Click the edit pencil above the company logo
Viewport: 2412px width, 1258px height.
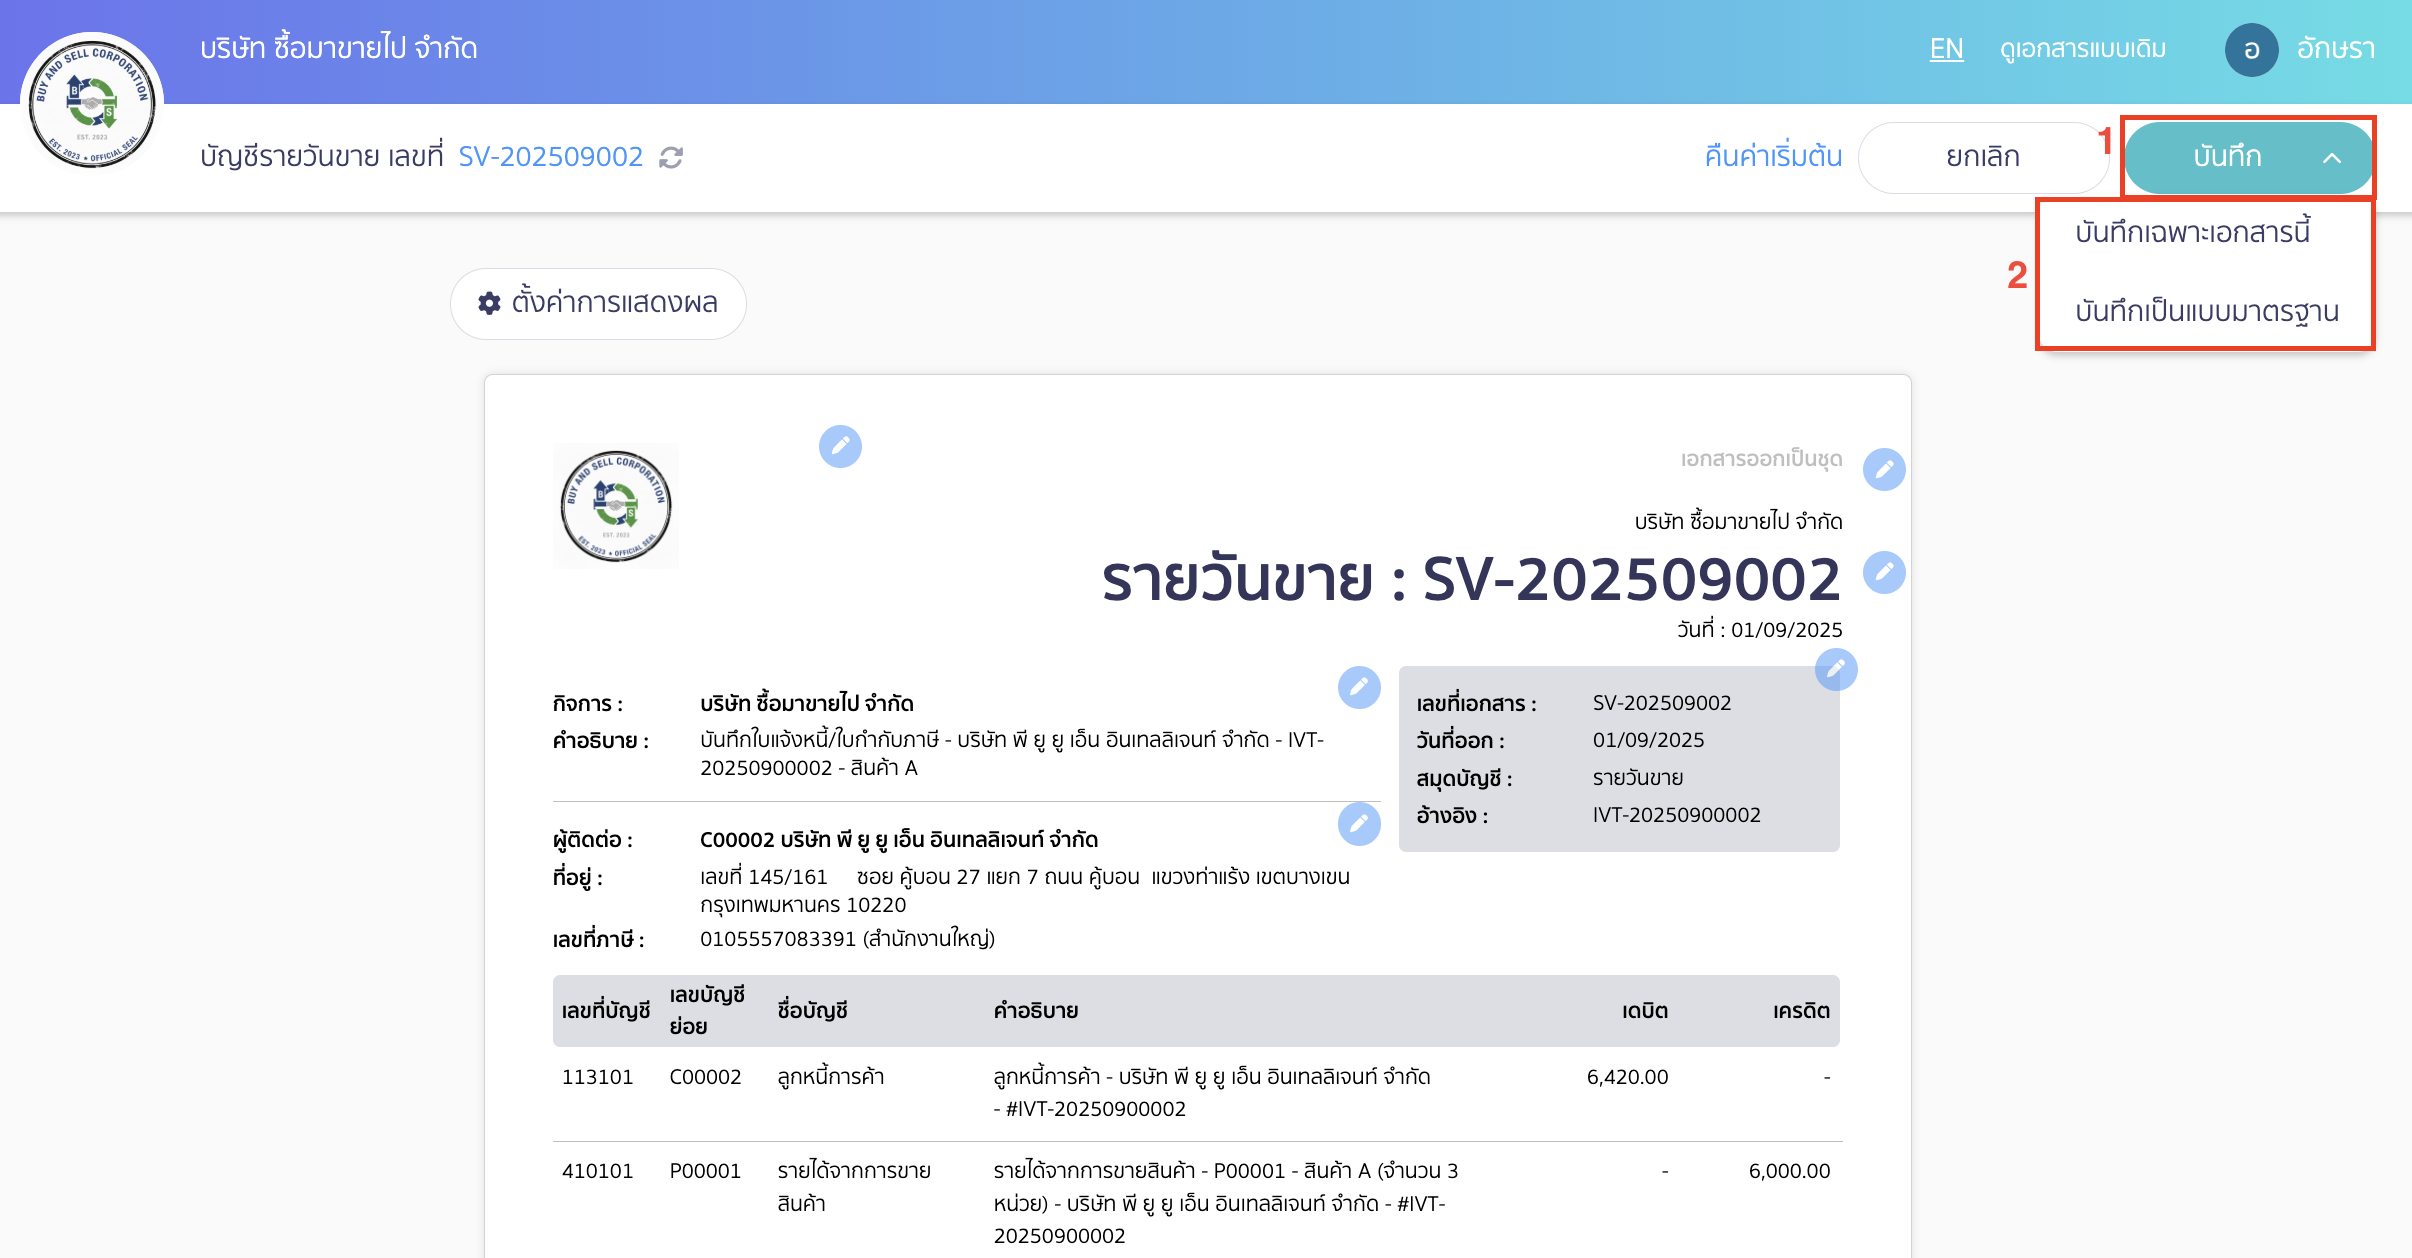click(x=840, y=447)
